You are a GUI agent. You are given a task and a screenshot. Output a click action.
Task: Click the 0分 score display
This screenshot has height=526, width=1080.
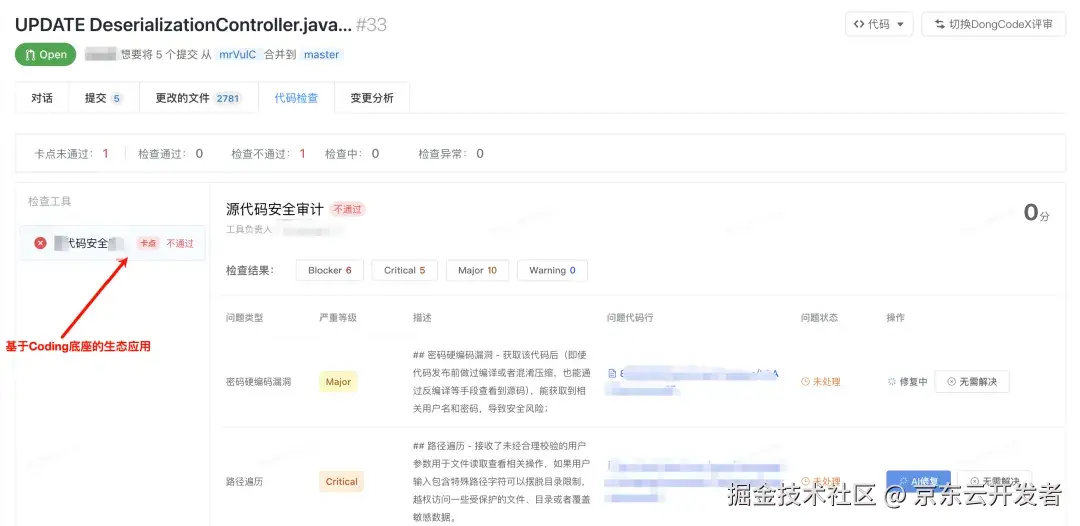click(1037, 213)
